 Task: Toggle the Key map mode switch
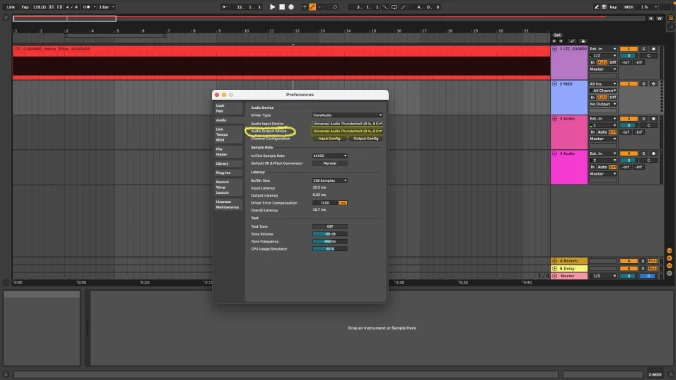613,7
